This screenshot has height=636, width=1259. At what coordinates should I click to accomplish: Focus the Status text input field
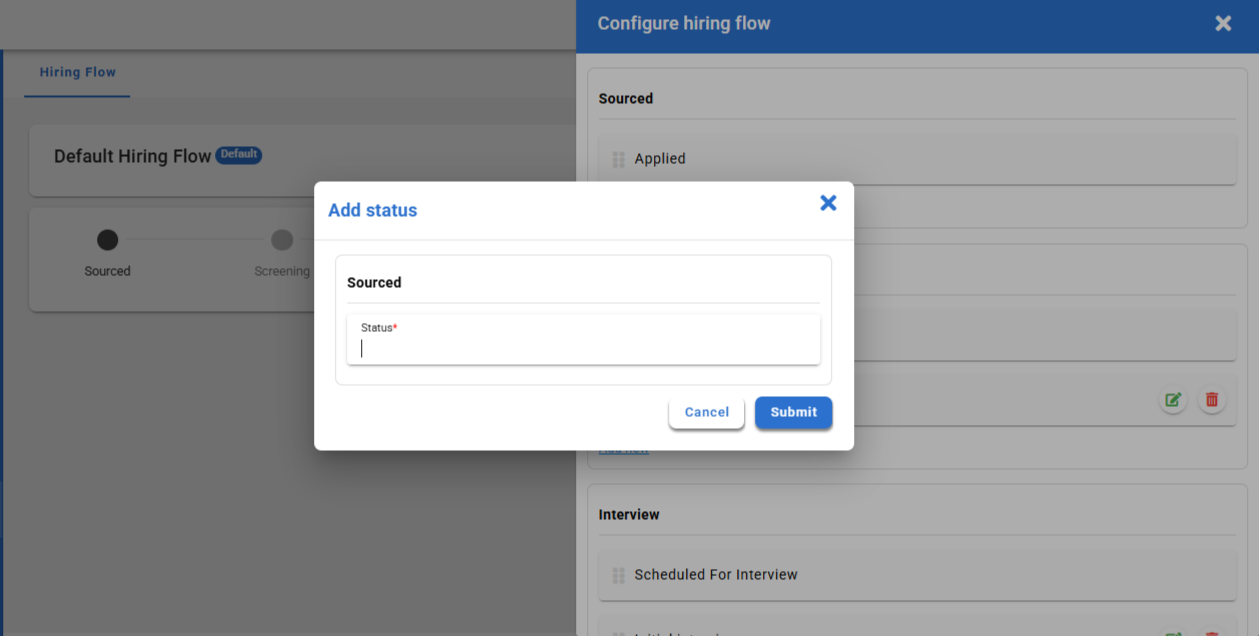583,348
